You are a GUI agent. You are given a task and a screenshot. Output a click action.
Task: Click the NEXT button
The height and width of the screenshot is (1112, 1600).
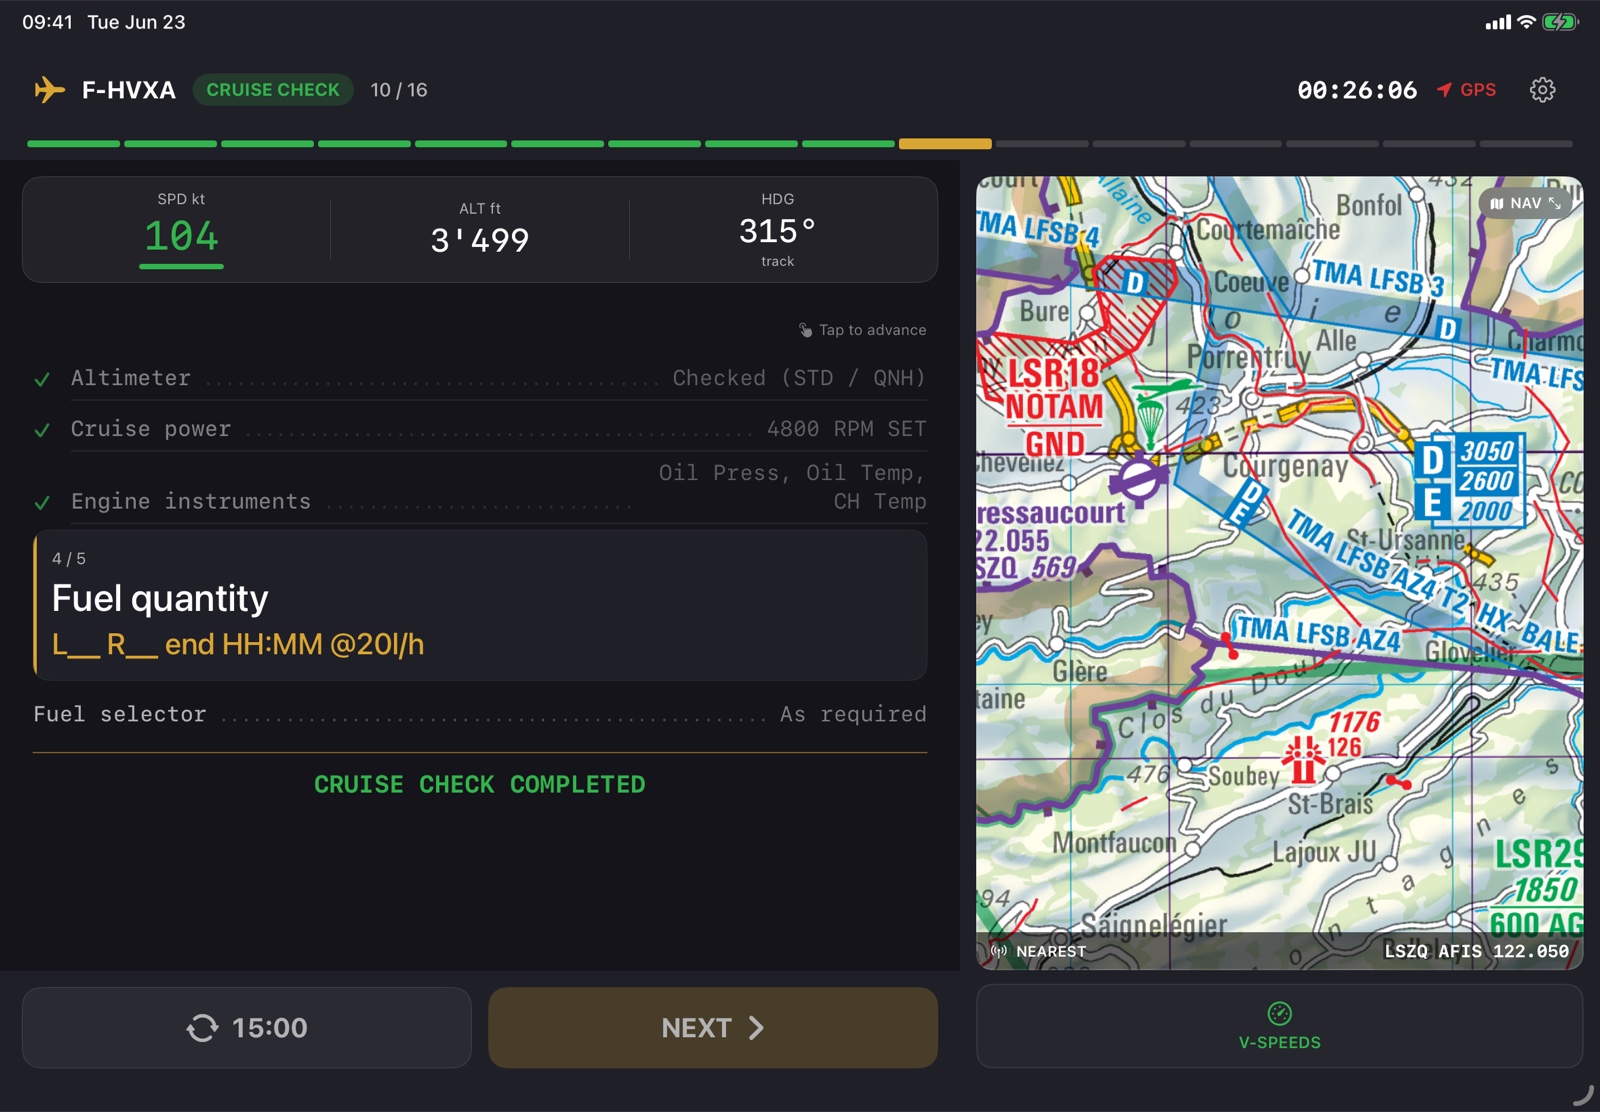713,1028
